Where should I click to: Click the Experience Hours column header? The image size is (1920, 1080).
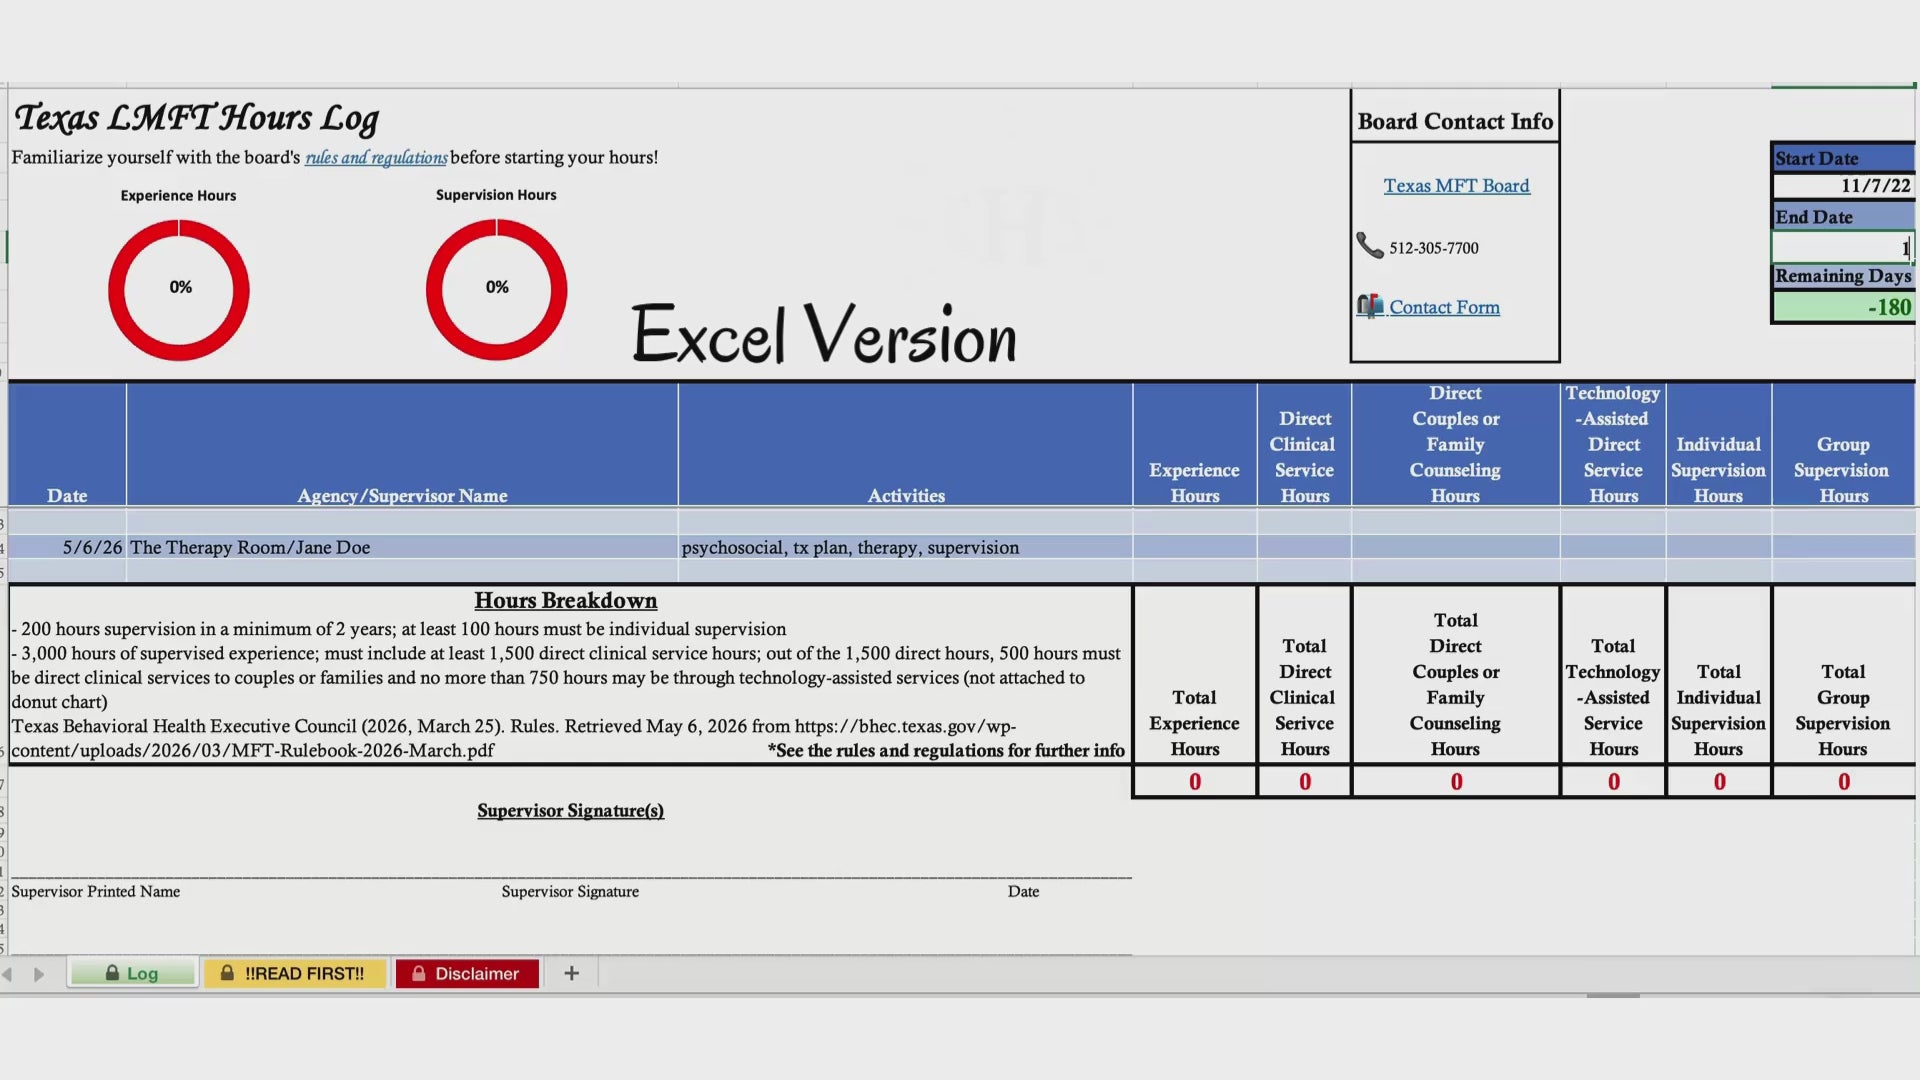click(x=1195, y=445)
